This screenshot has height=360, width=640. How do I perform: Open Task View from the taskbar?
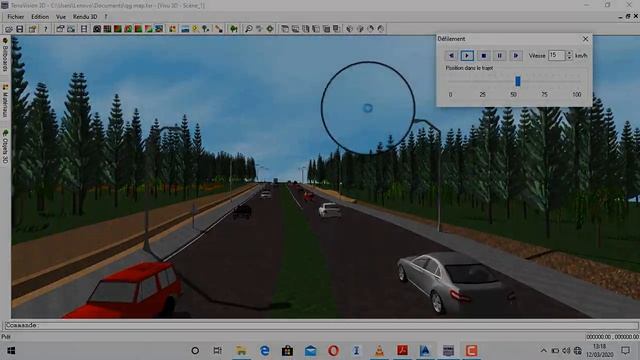(218, 351)
